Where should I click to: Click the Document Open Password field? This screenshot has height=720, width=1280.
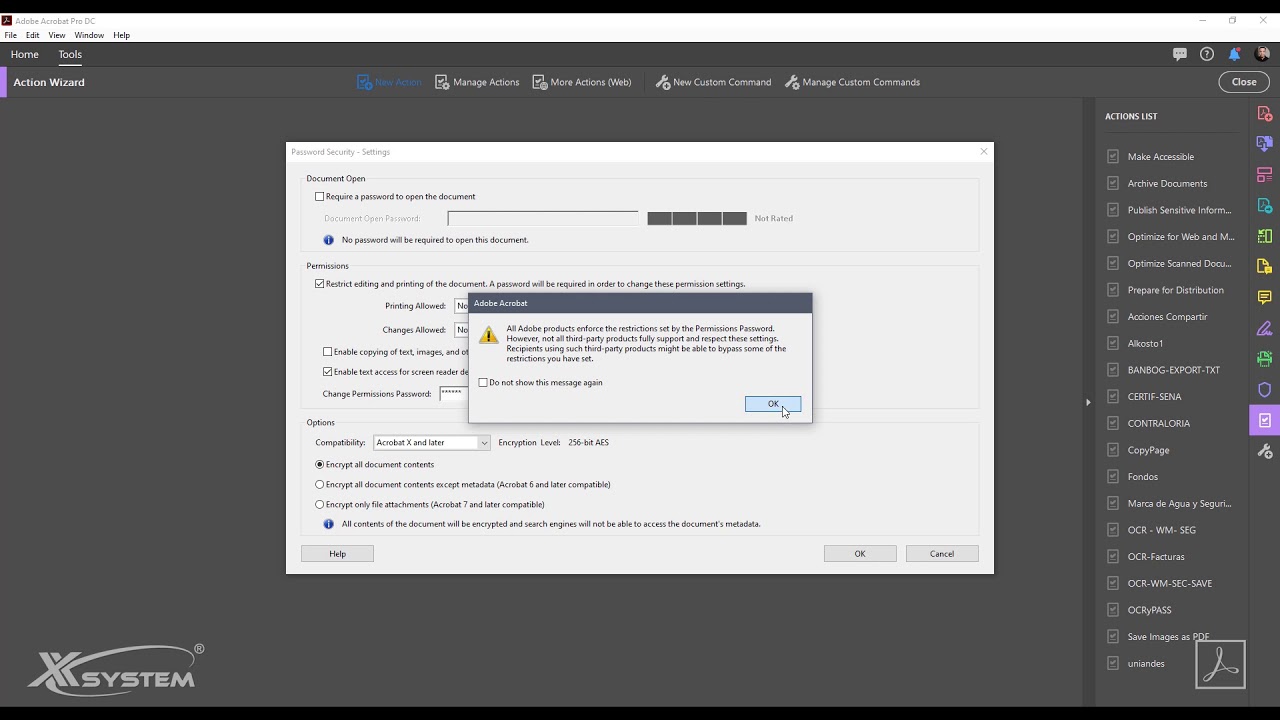pyautogui.click(x=543, y=218)
